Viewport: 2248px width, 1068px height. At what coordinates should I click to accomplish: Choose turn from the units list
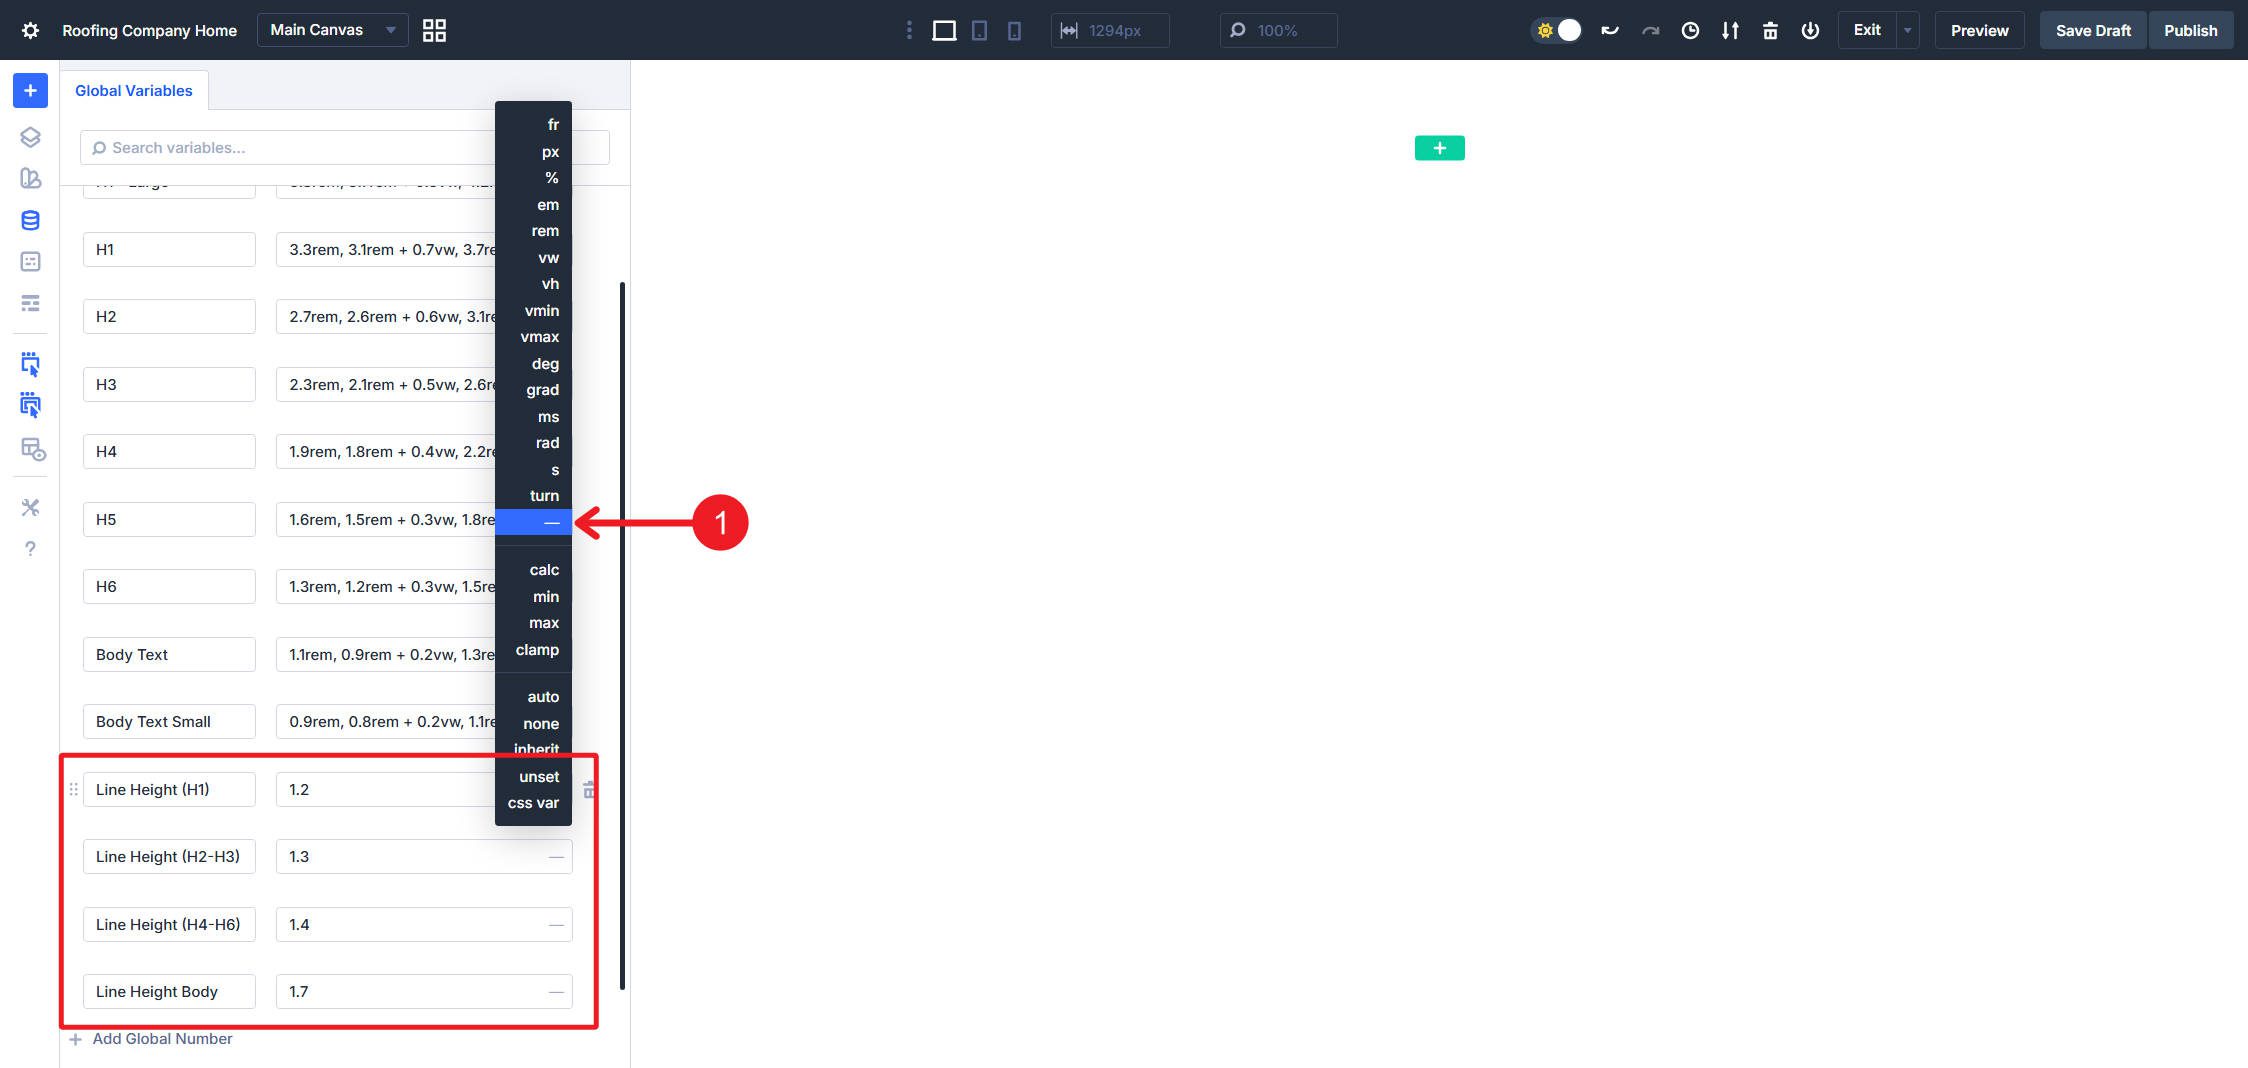pyautogui.click(x=543, y=495)
